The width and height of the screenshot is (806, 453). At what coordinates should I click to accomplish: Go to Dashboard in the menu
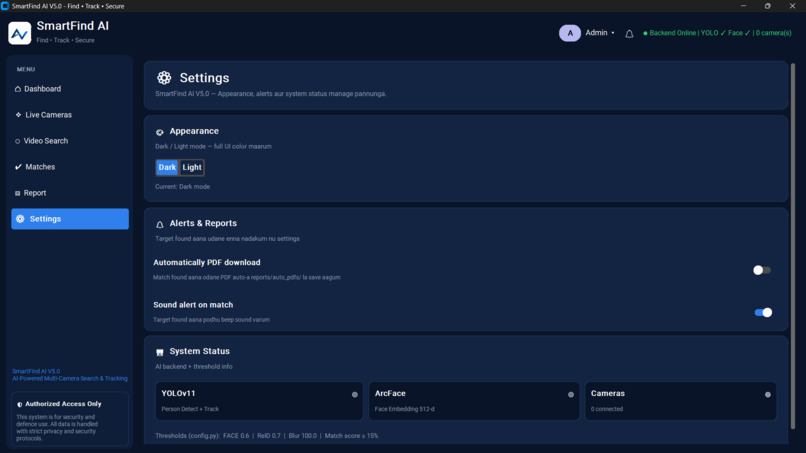pos(70,89)
